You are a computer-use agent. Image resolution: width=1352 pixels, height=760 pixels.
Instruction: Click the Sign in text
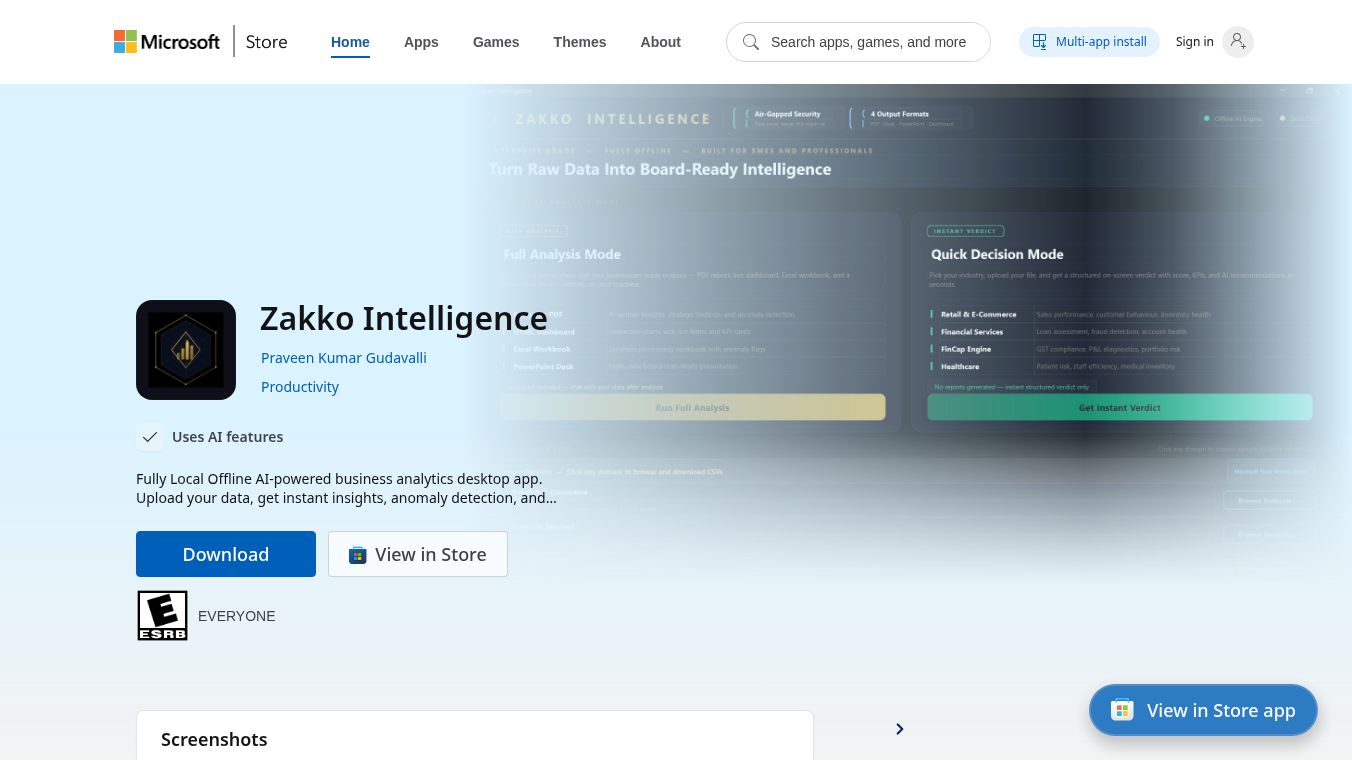pyautogui.click(x=1194, y=42)
